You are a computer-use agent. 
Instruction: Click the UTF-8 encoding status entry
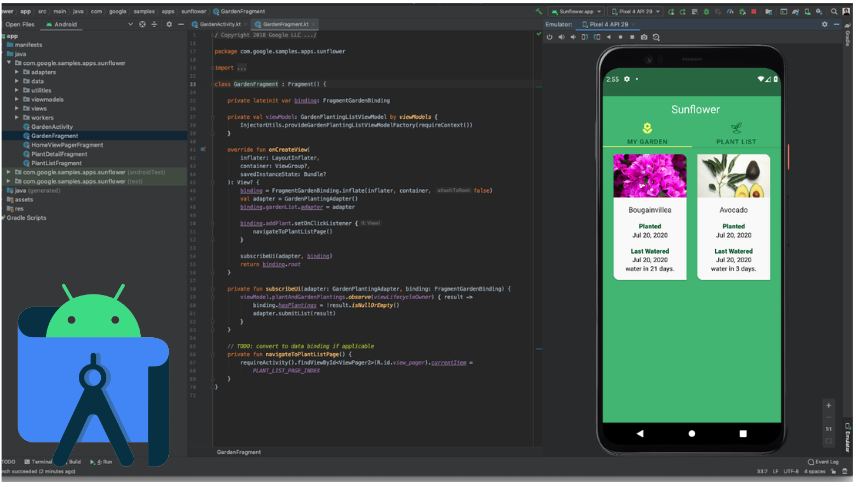791,471
